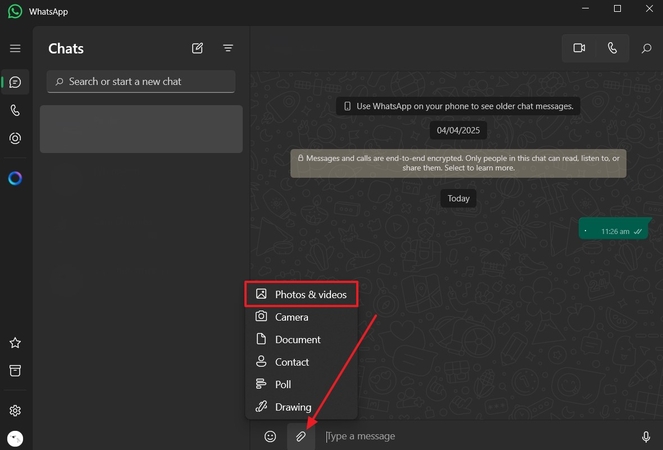
Task: Start a new chat with compose icon
Action: [x=197, y=48]
